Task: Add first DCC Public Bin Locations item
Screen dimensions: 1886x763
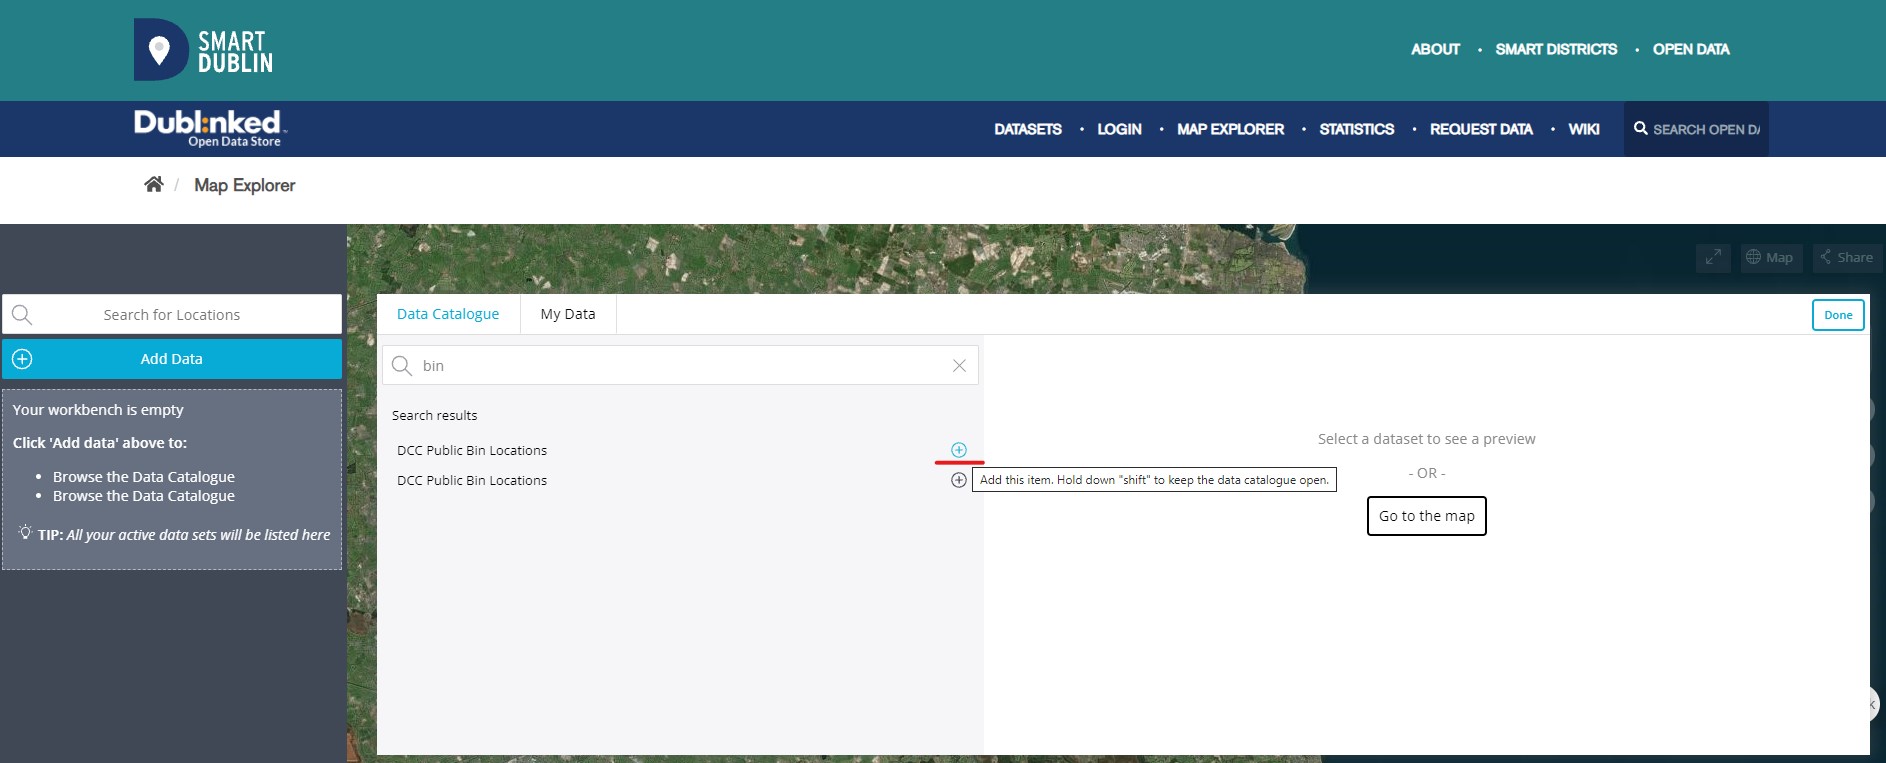Action: [x=958, y=450]
